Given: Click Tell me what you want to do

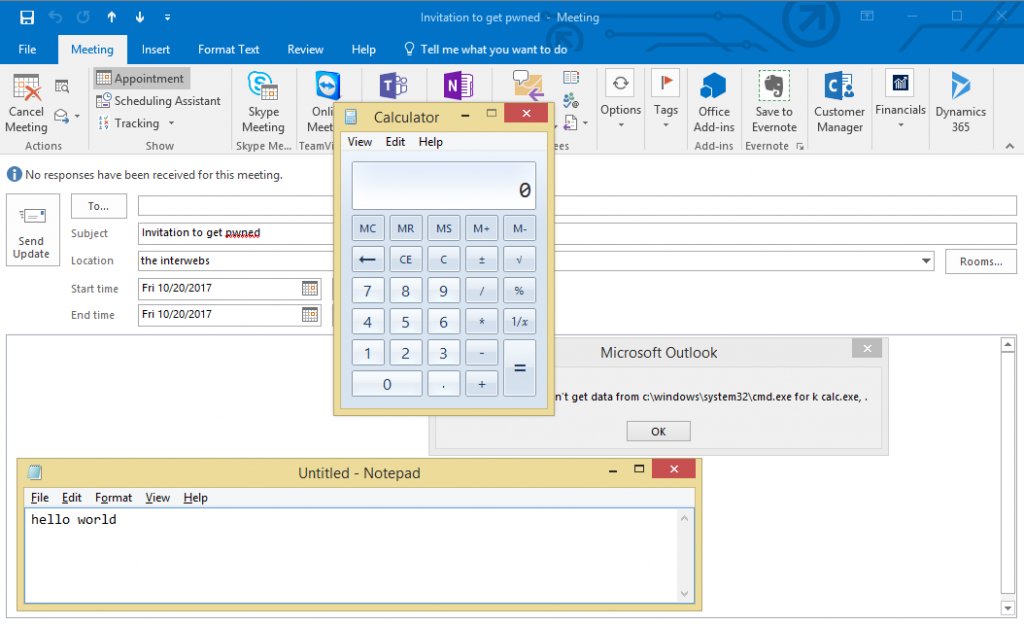Looking at the screenshot, I should [486, 49].
